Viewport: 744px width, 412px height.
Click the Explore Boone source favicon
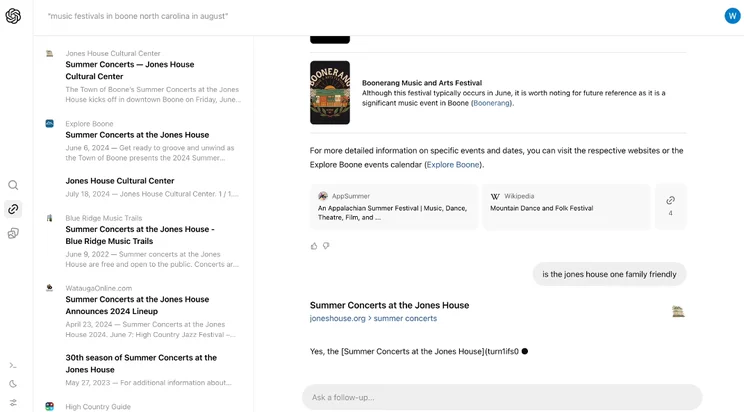tap(49, 123)
